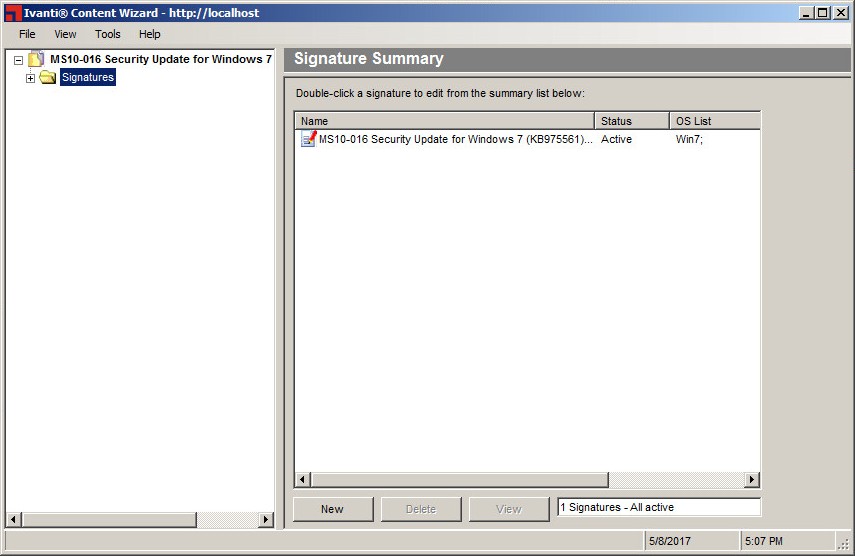Click the Signatures folder icon
The height and width of the screenshot is (556, 855).
tap(47, 77)
